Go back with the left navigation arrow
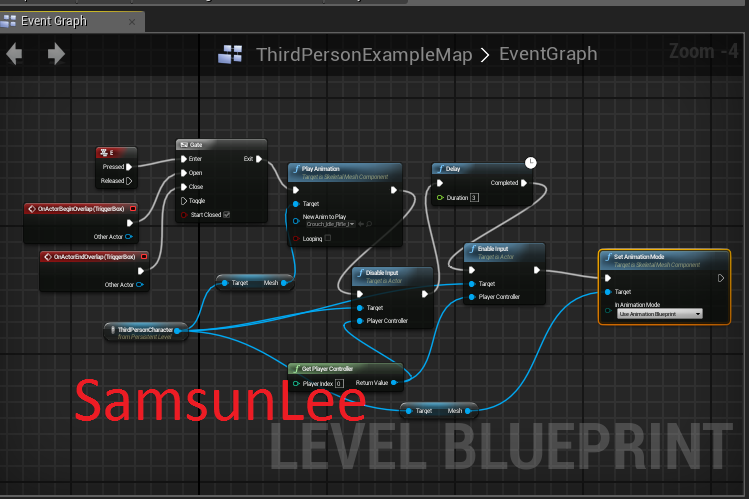This screenshot has height=499, width=749. coord(14,53)
